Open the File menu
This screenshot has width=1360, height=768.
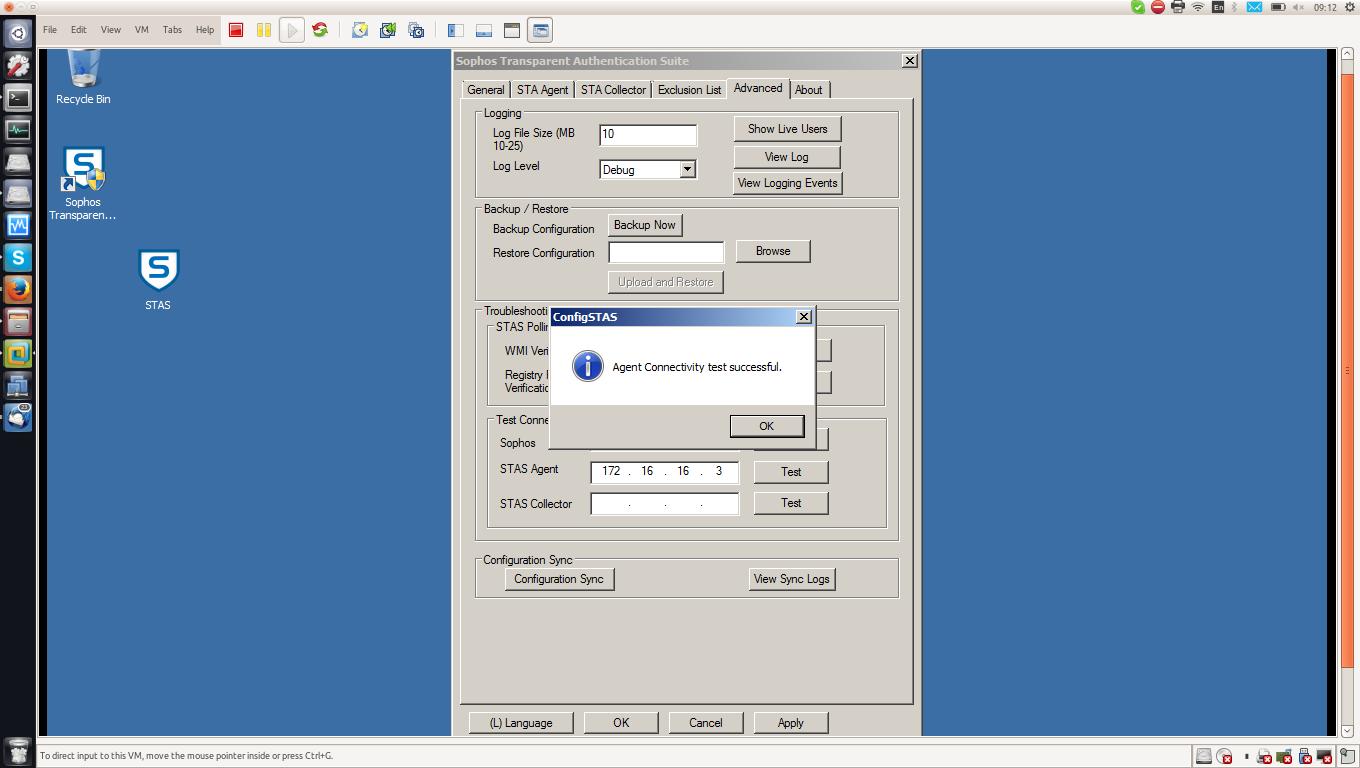point(50,30)
